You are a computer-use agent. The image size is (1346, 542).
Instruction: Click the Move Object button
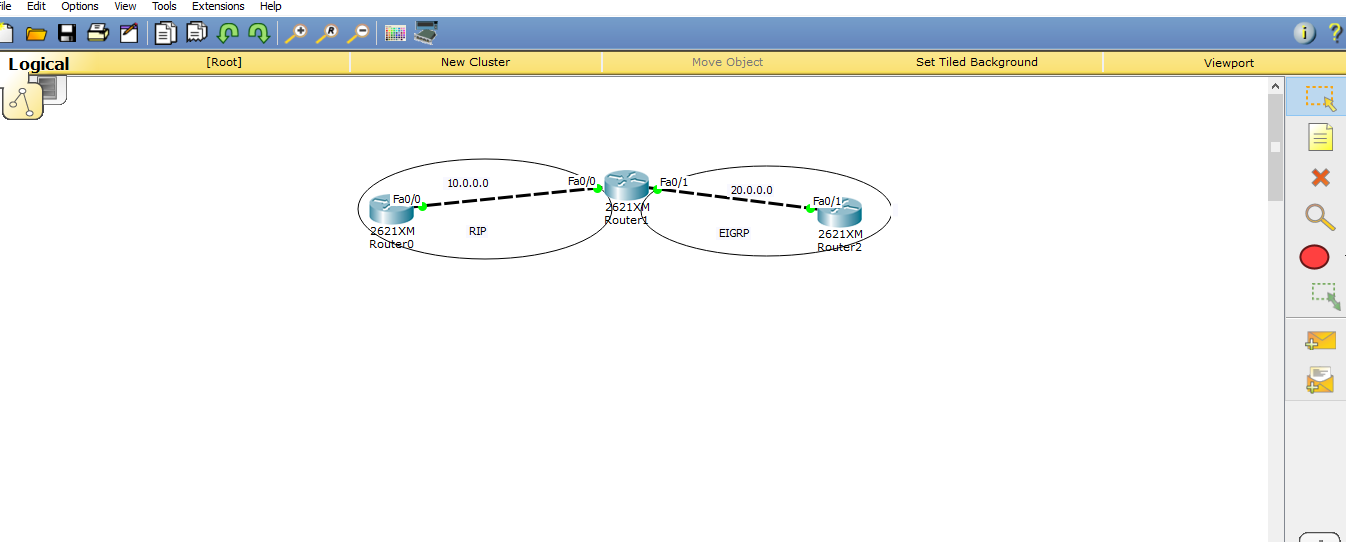[727, 62]
